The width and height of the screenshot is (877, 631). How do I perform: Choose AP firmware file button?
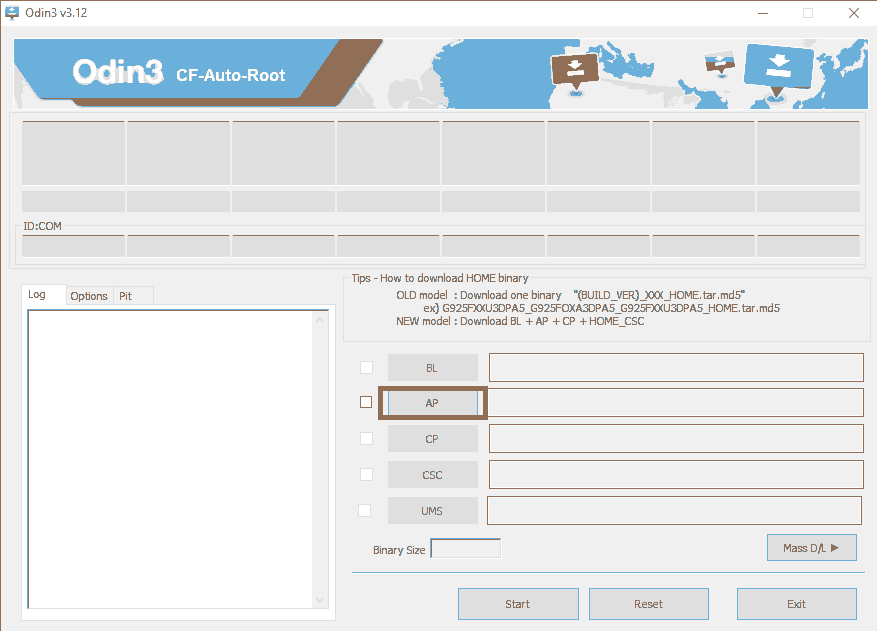[x=433, y=403]
